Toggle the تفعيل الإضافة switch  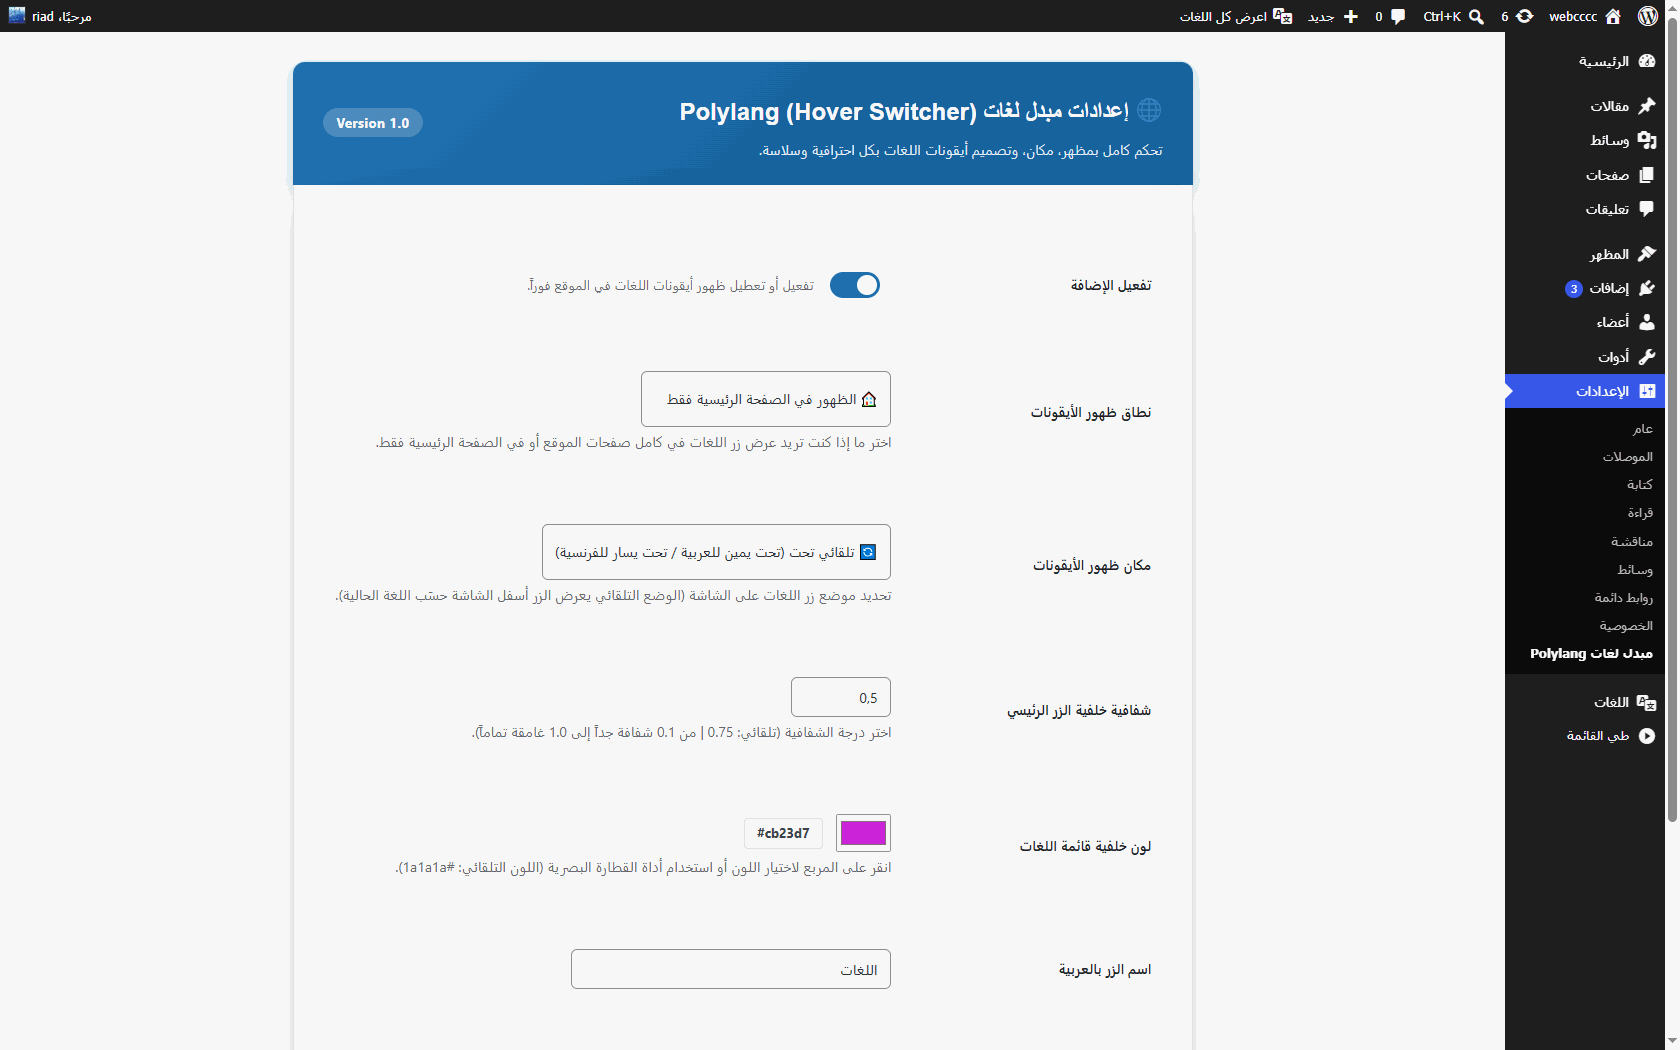click(855, 285)
